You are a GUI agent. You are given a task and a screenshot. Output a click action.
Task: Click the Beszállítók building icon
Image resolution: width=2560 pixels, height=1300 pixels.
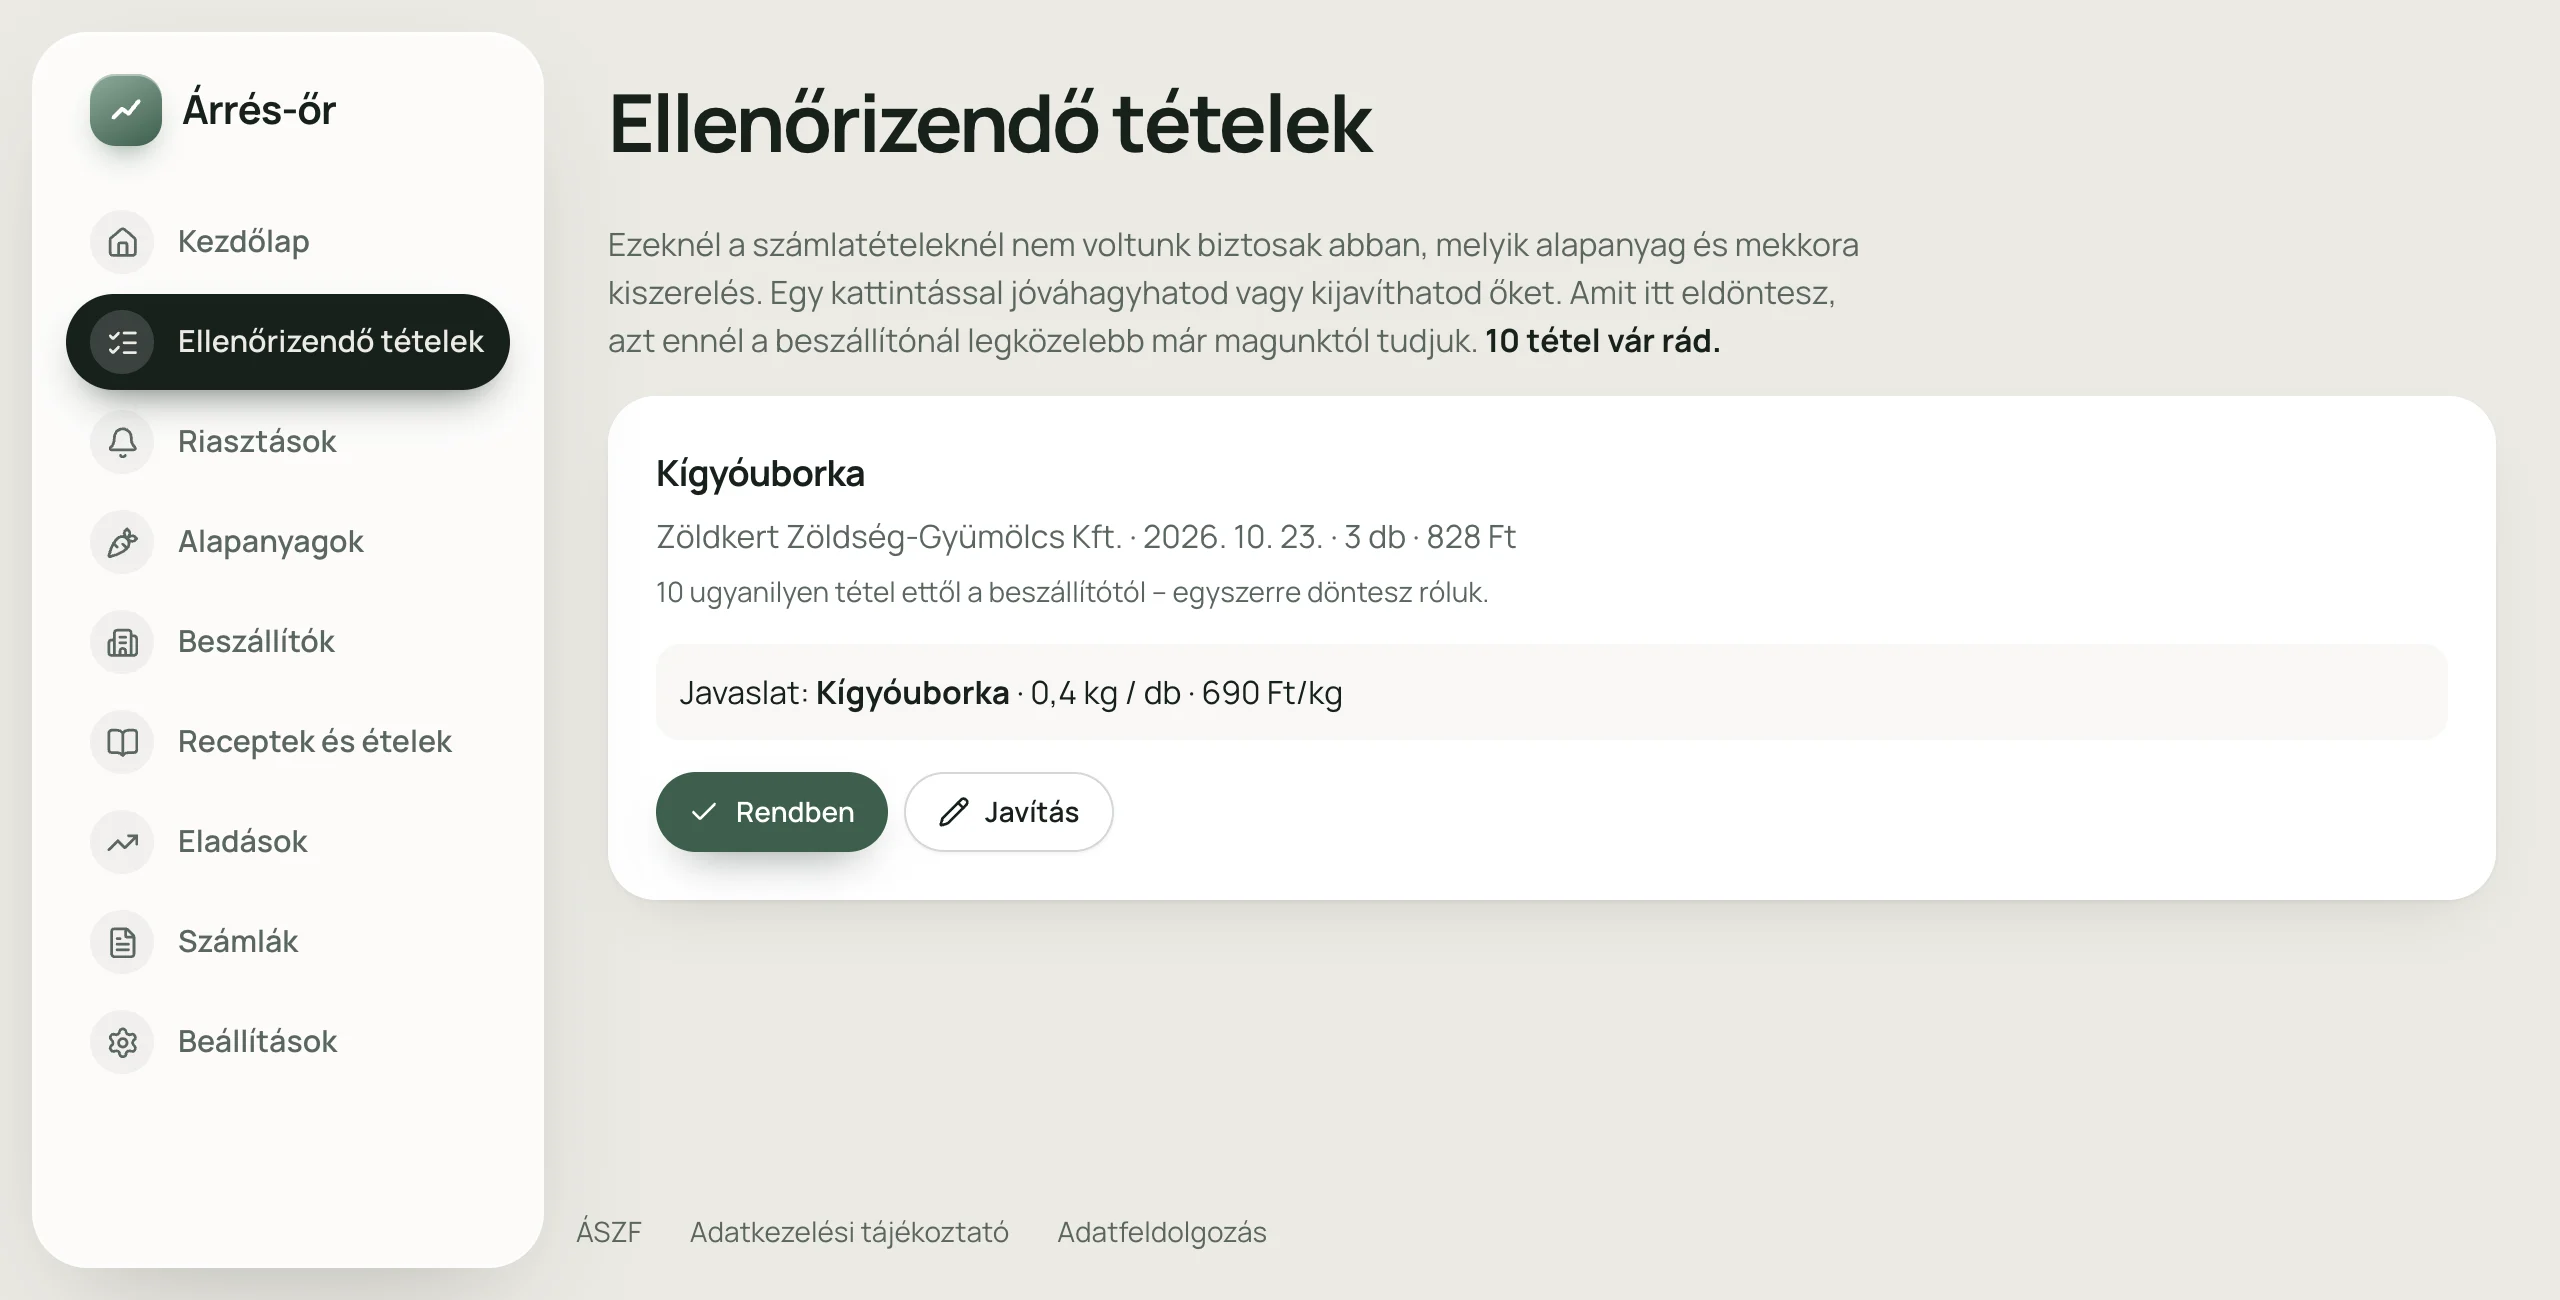coord(122,642)
